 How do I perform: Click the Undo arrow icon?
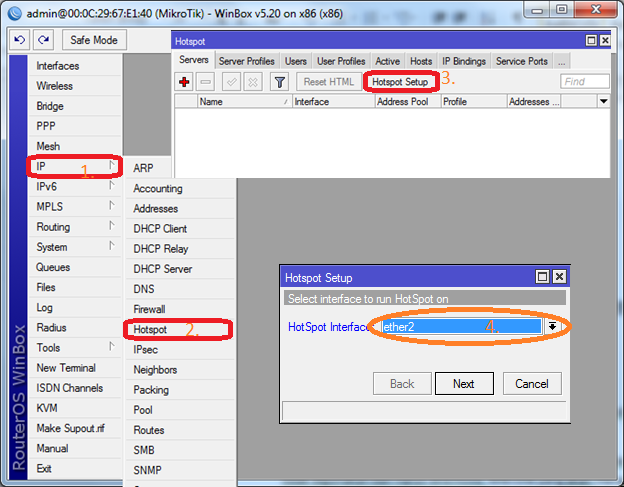[x=19, y=40]
